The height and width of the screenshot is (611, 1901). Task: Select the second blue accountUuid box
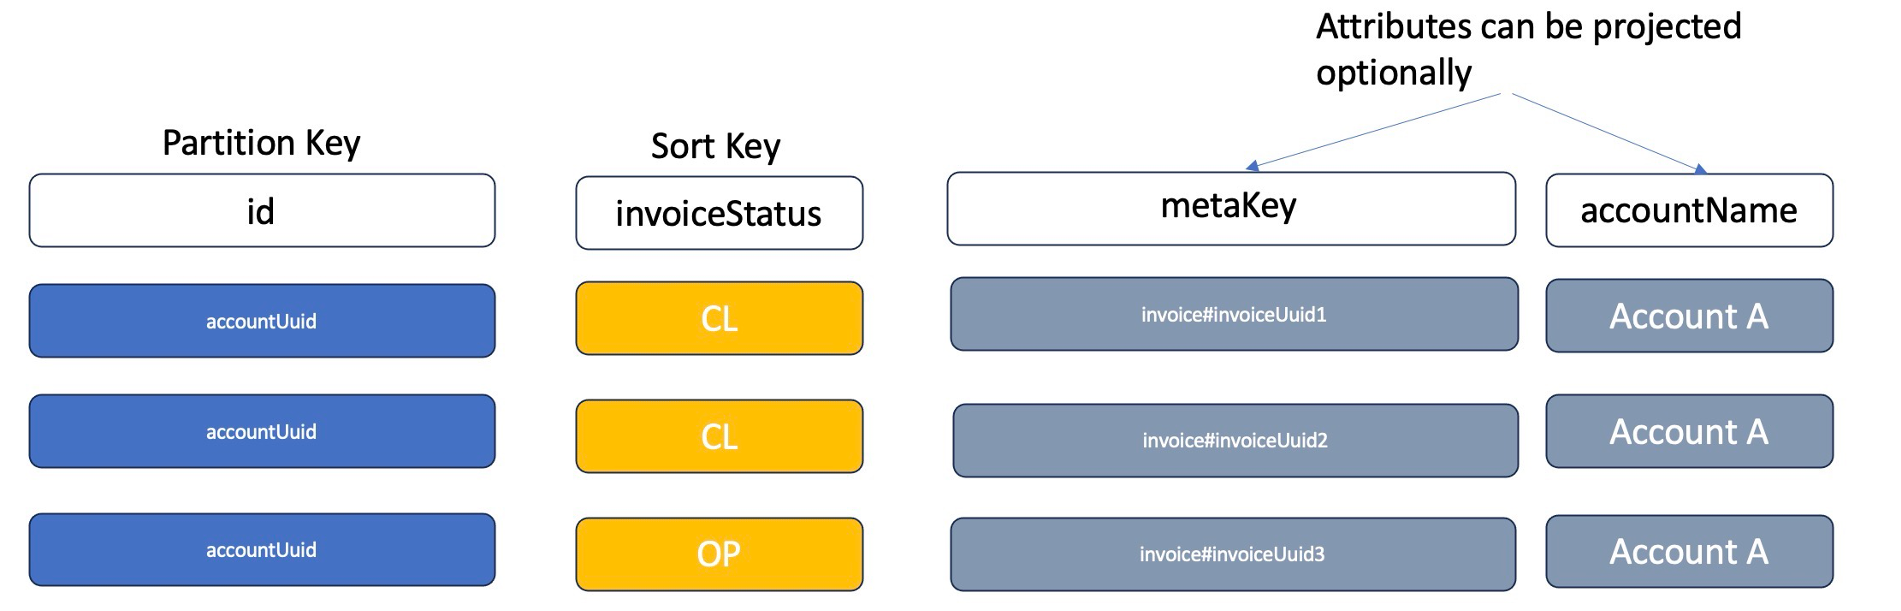(262, 431)
